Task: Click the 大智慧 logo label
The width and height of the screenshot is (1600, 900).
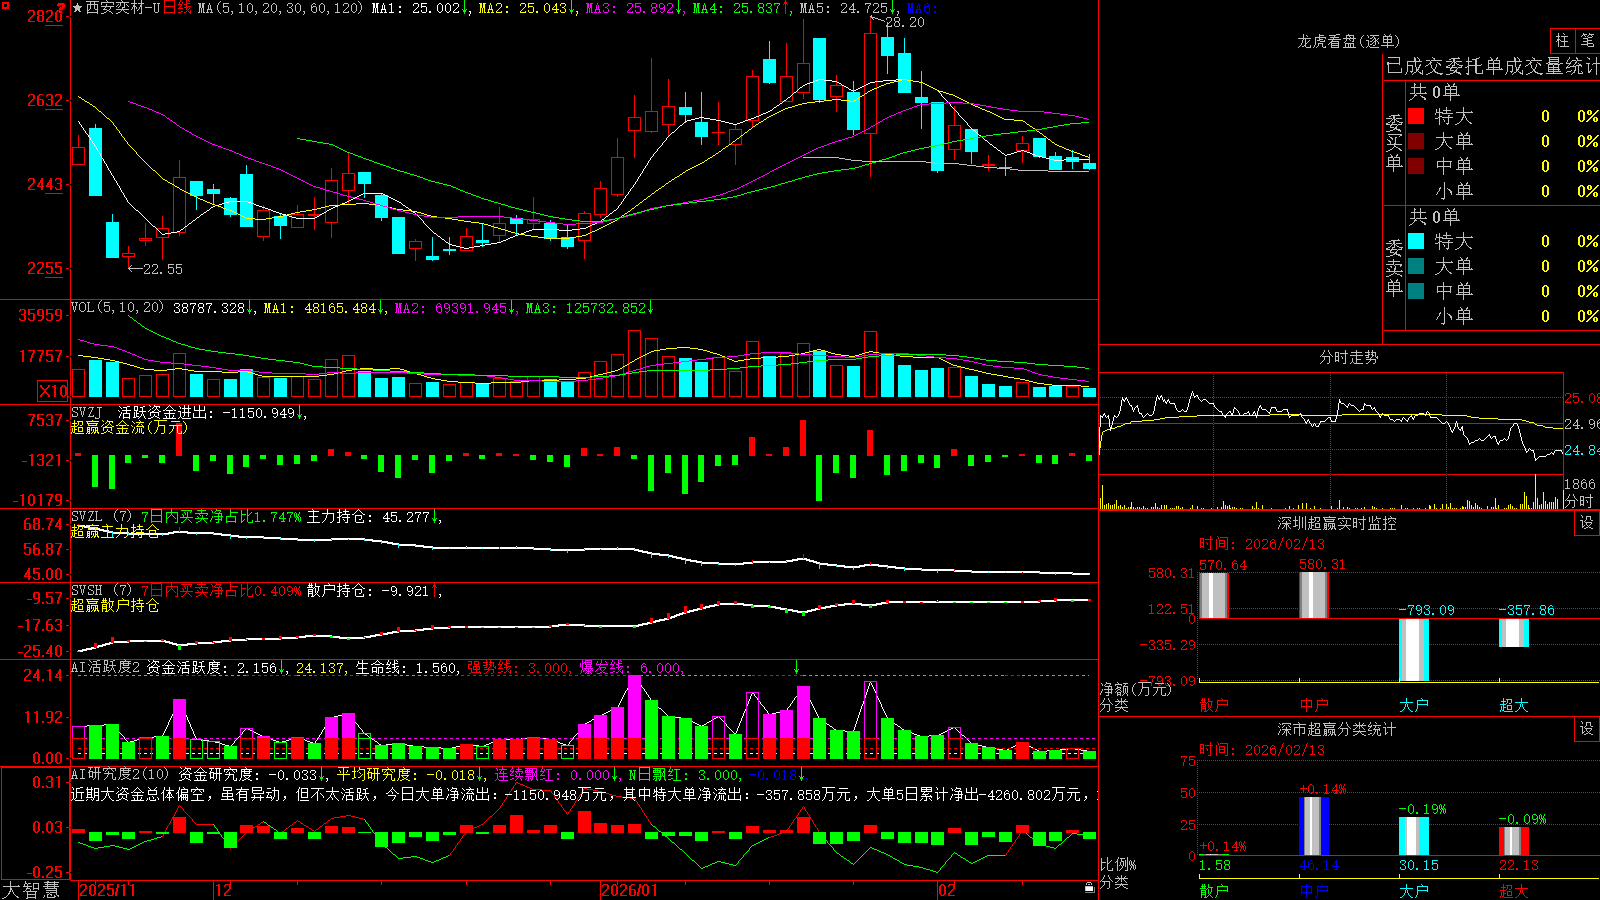Action: click(x=31, y=890)
